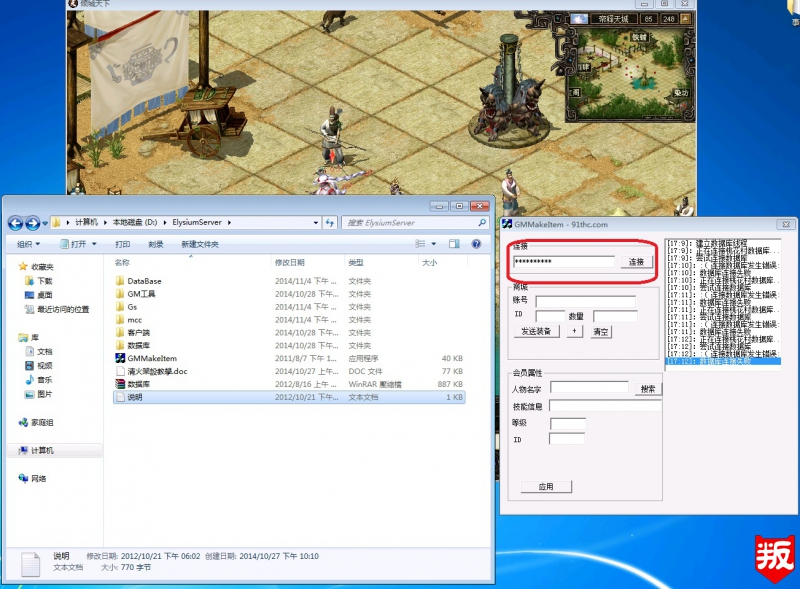Viewport: 800px width, 589px height.
Task: Open 下载 in the Explorer navigation pane
Action: click(x=39, y=281)
